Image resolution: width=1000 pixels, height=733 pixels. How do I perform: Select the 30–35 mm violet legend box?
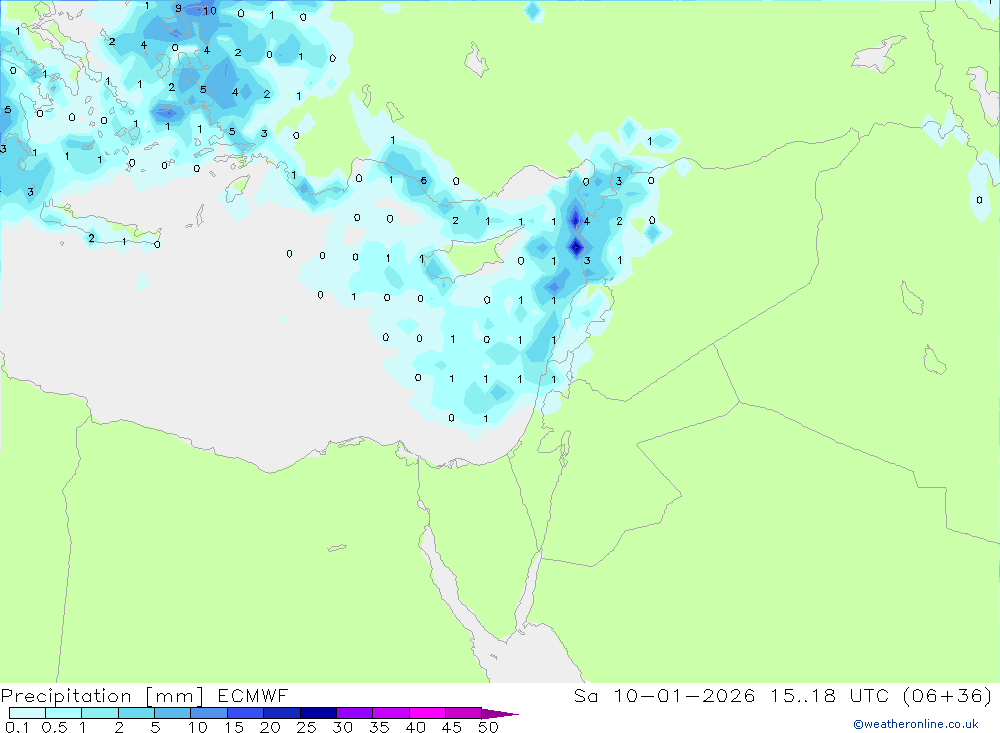(355, 713)
